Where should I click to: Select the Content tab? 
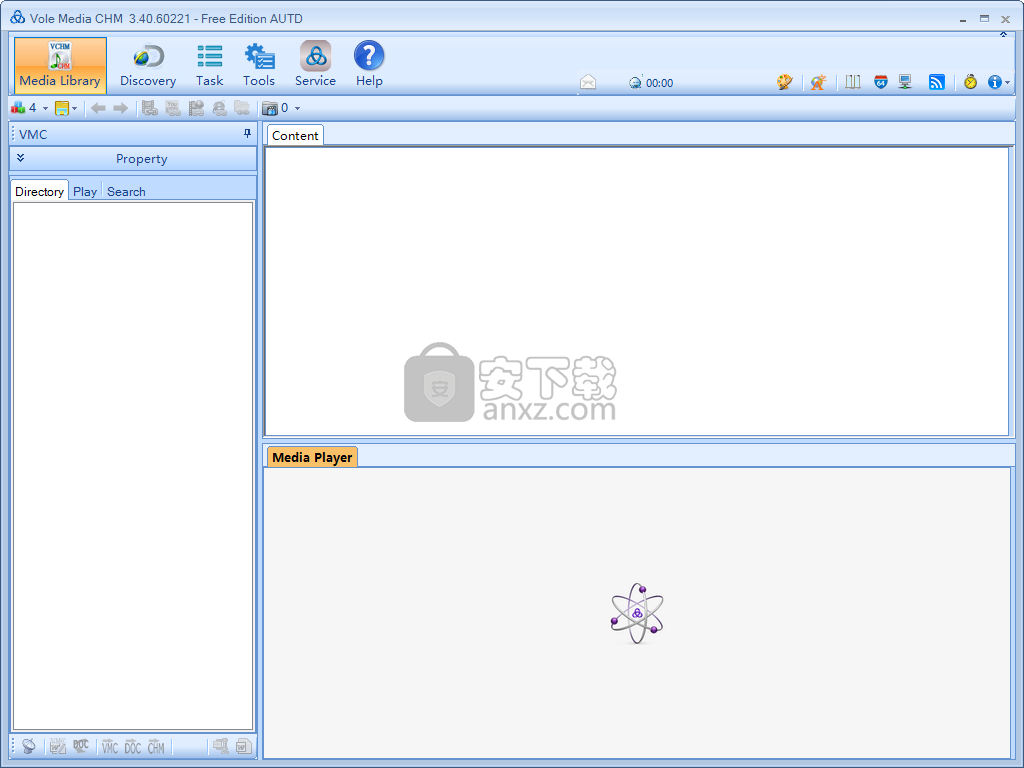[x=295, y=135]
